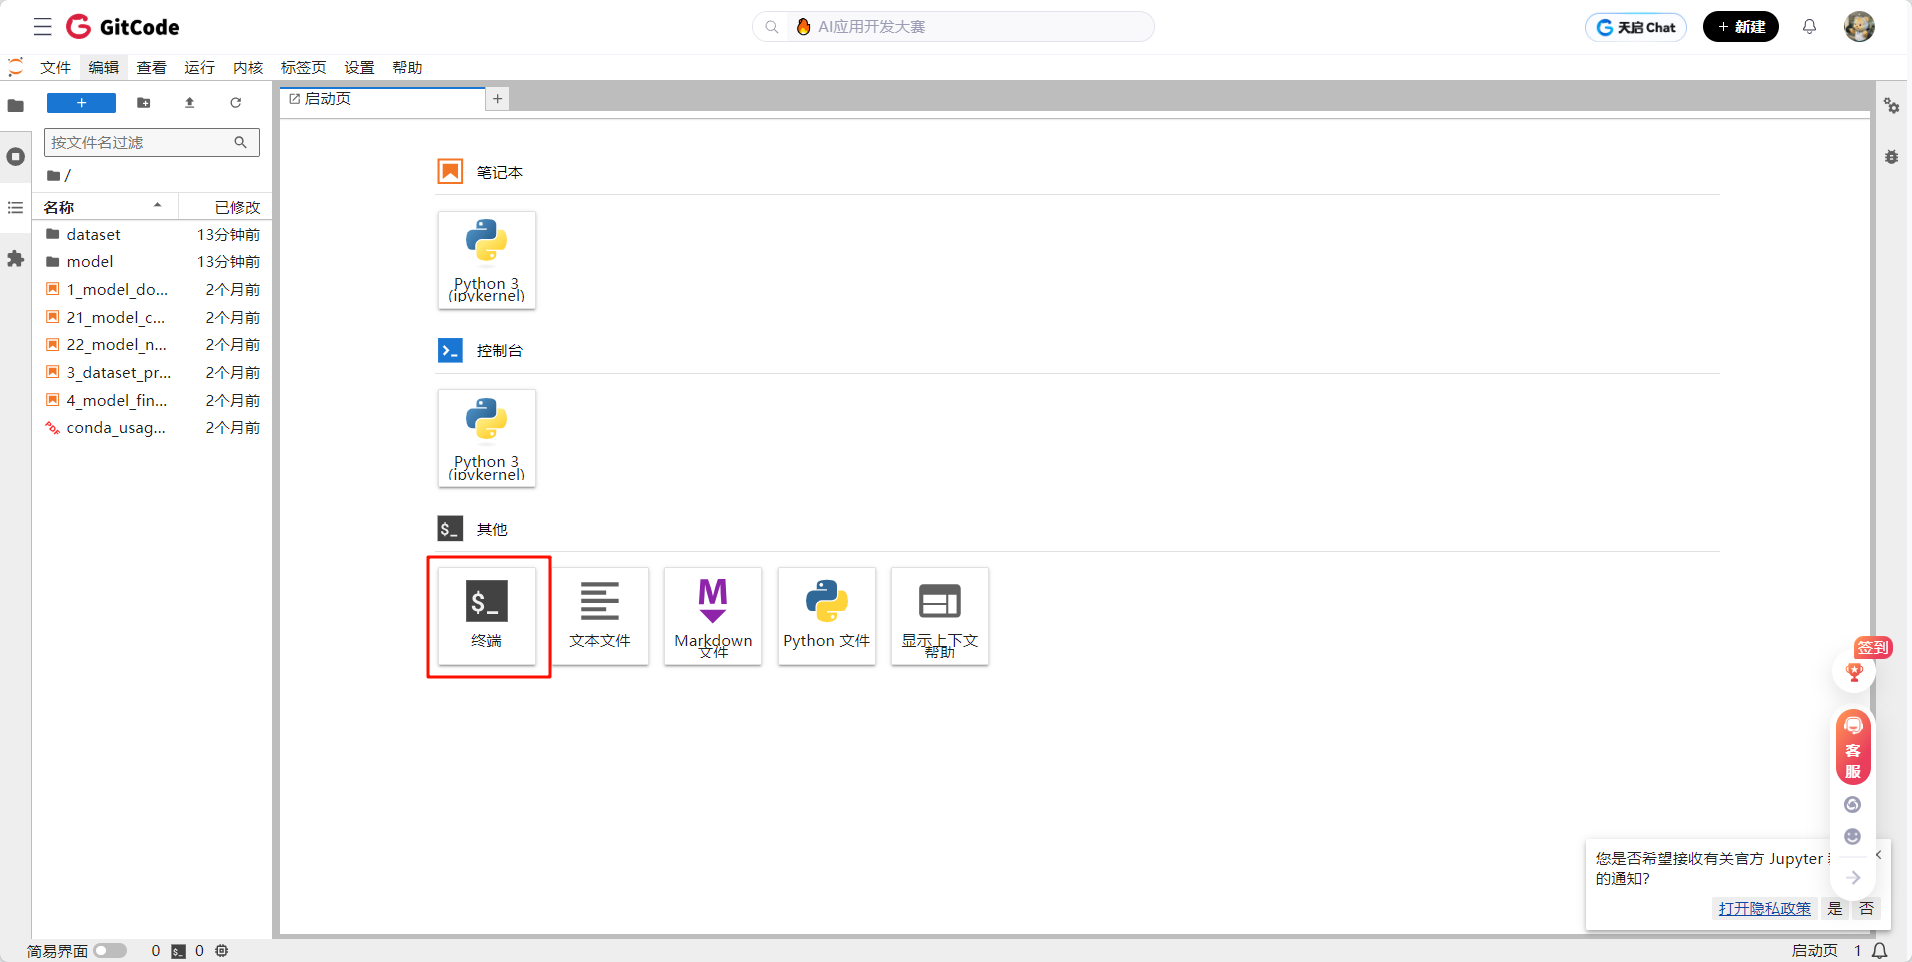Click 启动页 label in status bar
The image size is (1912, 962).
tap(1815, 951)
